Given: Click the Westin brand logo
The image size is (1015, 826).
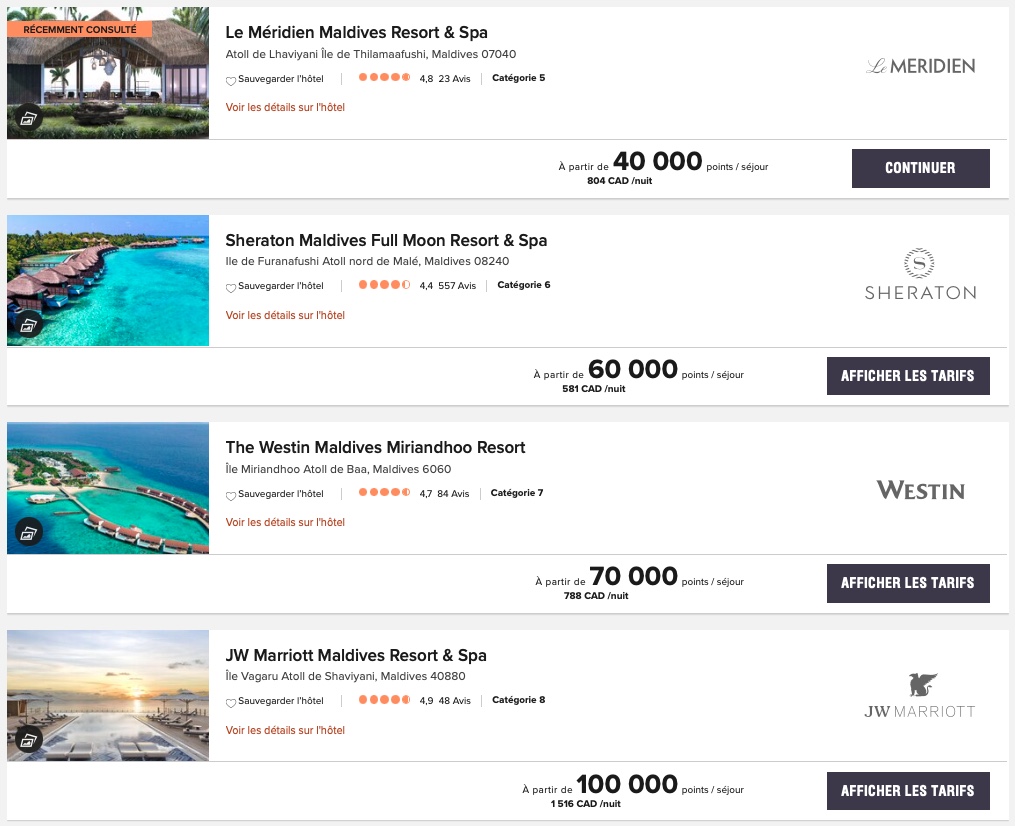Looking at the screenshot, I should tap(920, 490).
